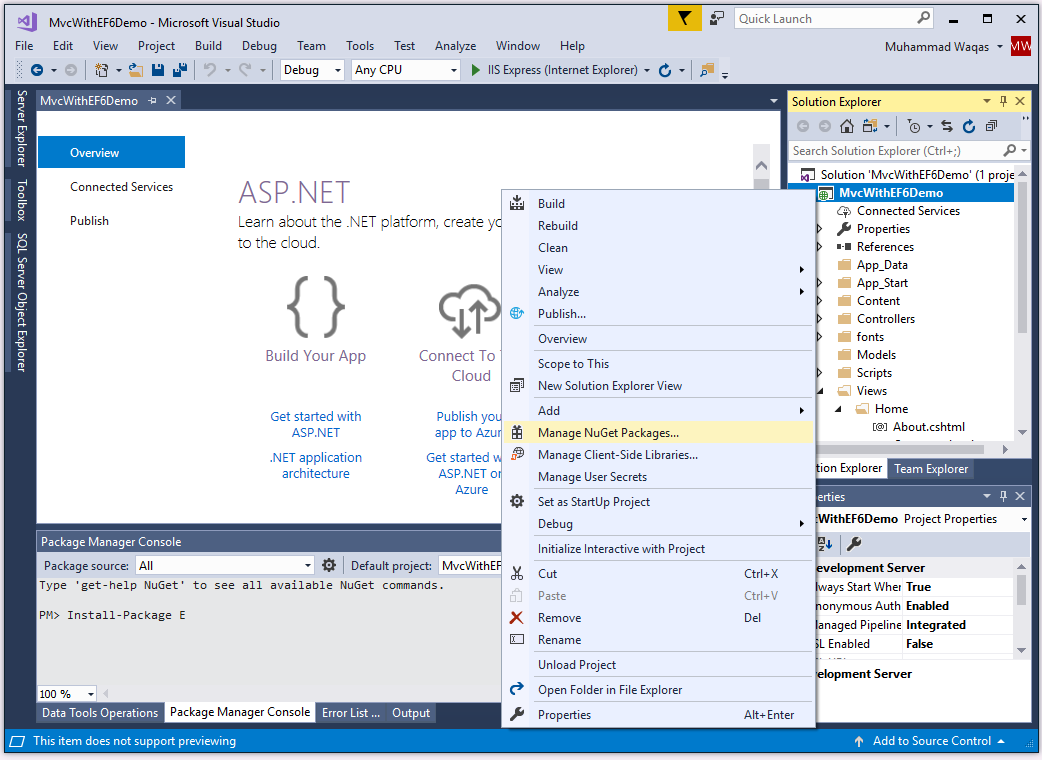This screenshot has width=1042, height=760.
Task: Click the notifications filter flag icon
Action: click(x=684, y=18)
